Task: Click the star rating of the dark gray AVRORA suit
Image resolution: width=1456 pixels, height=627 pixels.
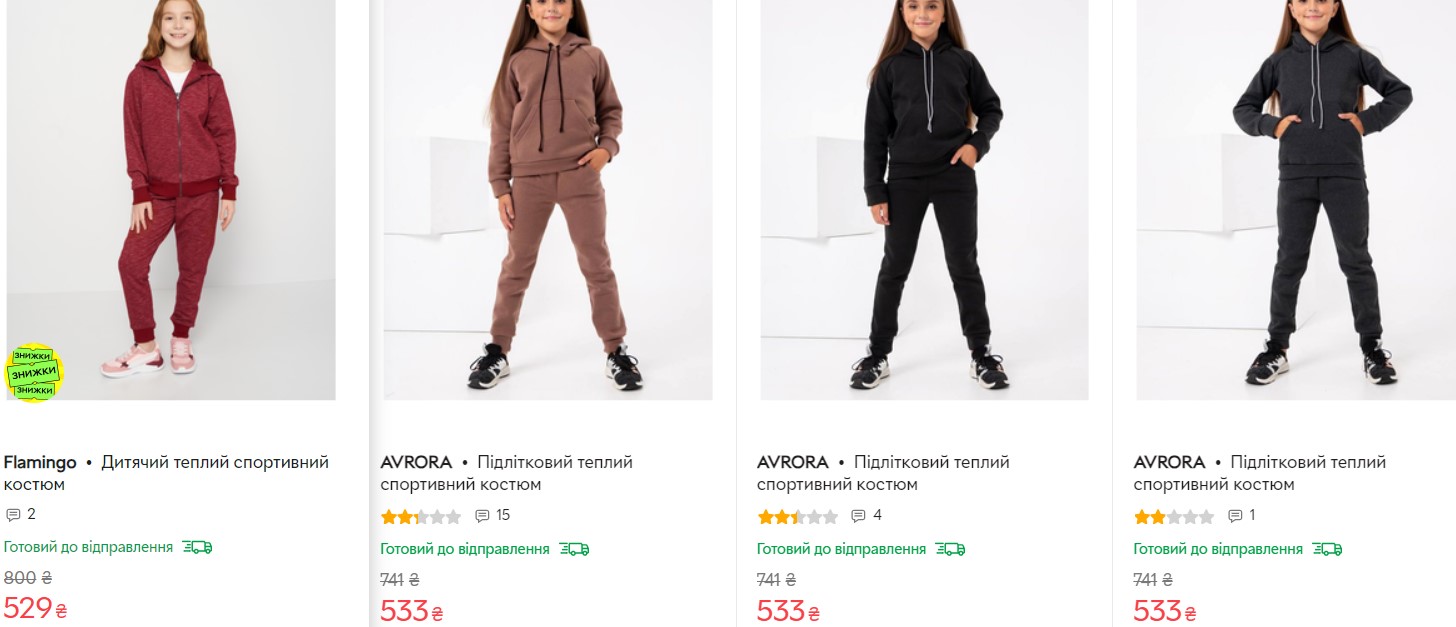Action: point(1173,517)
